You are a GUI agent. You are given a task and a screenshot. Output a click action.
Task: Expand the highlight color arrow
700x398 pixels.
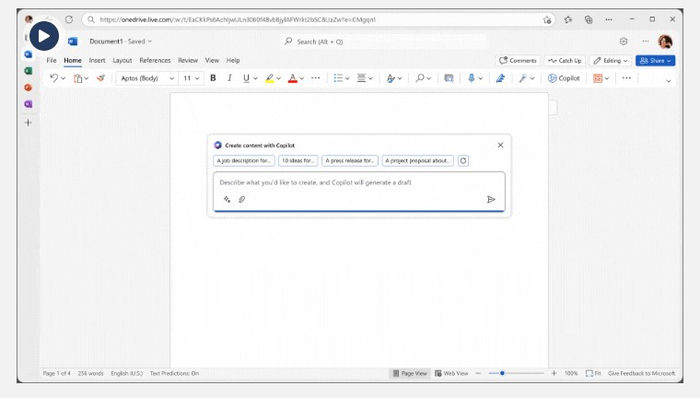click(x=279, y=79)
